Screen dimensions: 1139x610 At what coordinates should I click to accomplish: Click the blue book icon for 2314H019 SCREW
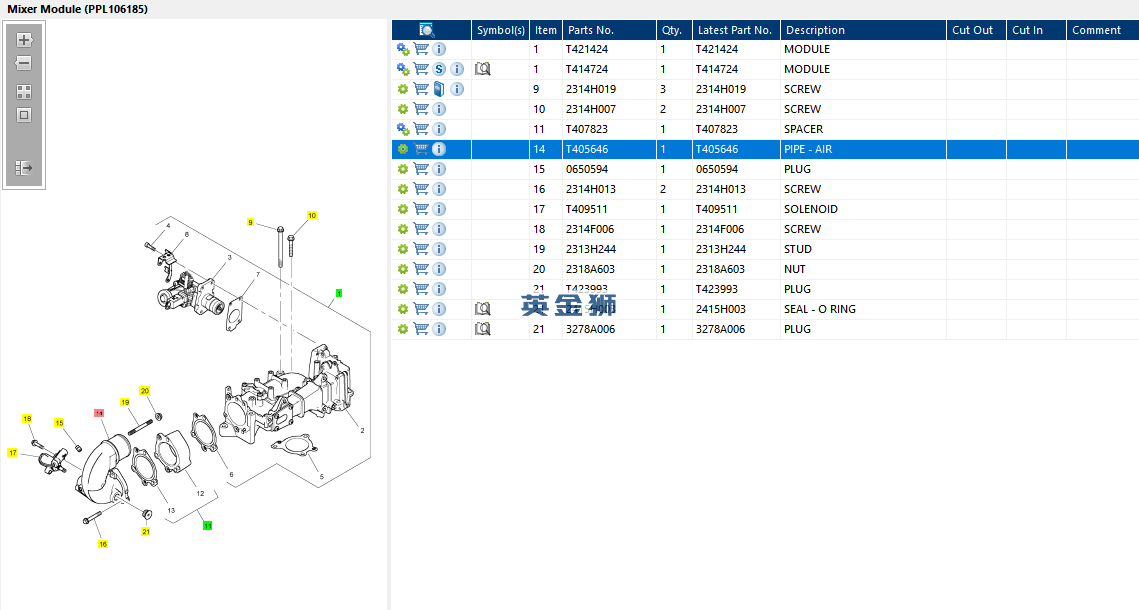(x=439, y=89)
